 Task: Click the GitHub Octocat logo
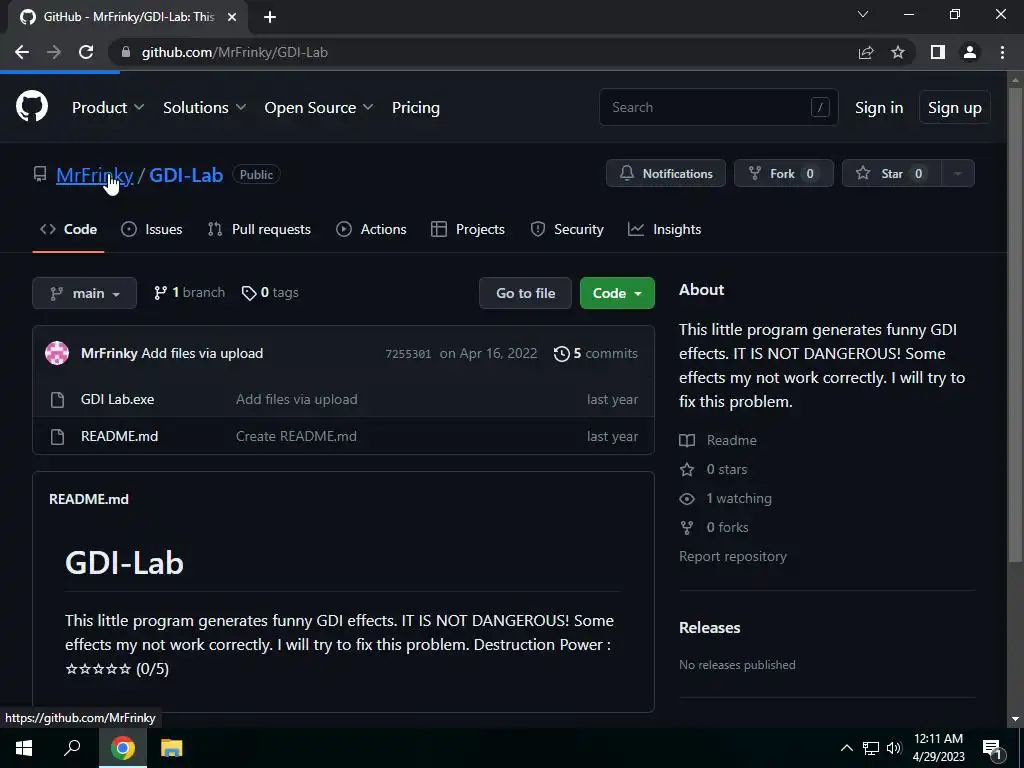(32, 106)
